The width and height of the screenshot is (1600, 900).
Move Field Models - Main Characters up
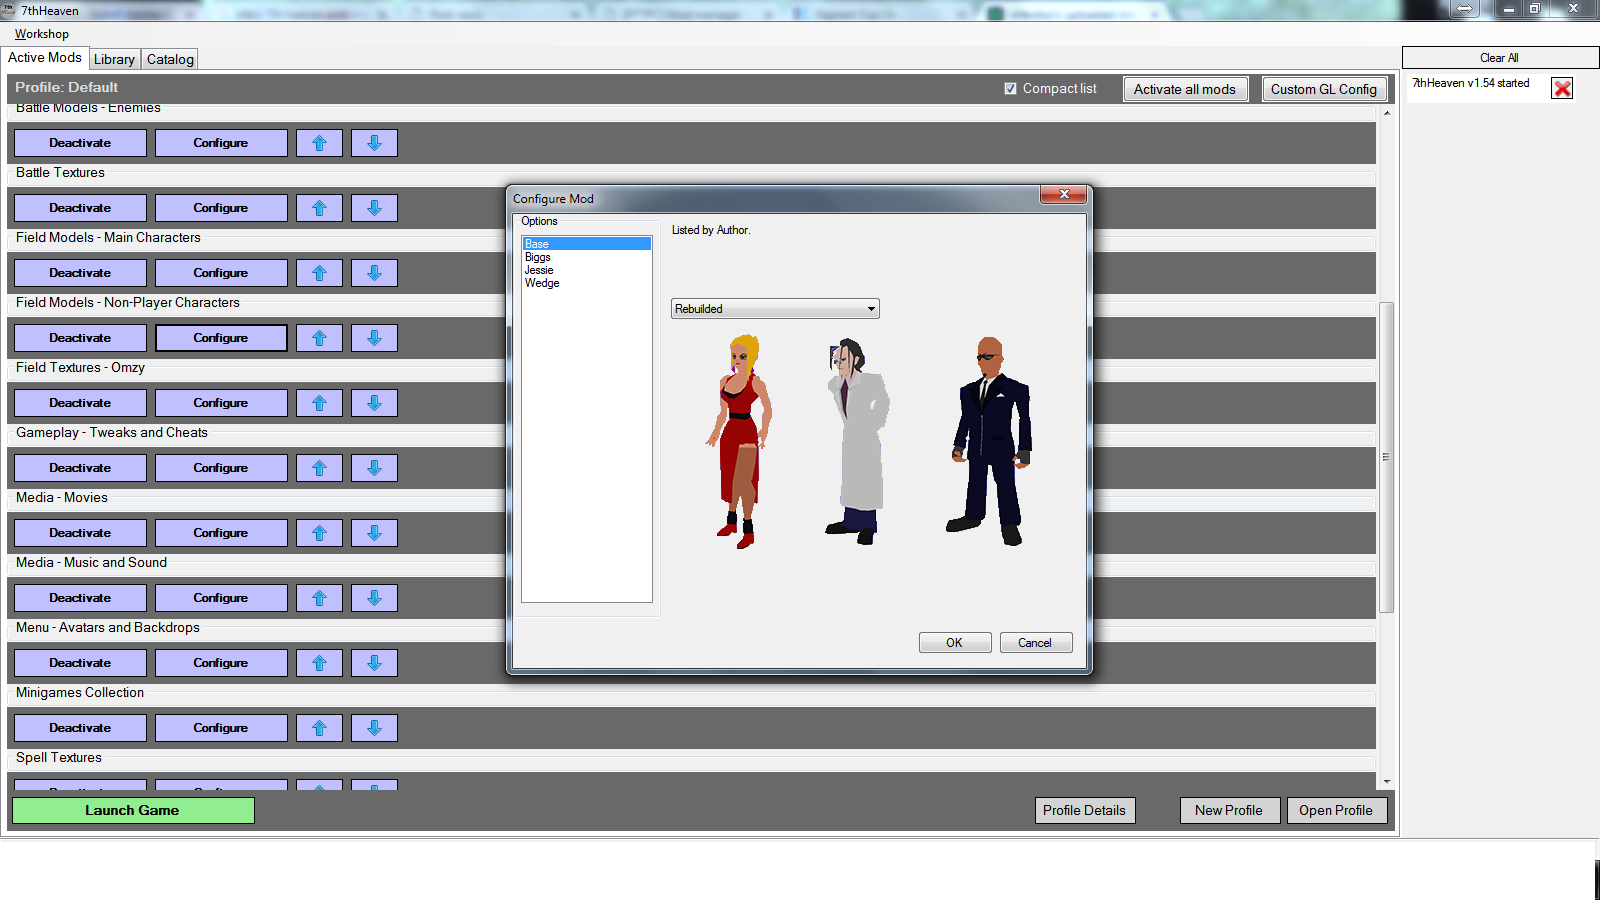pyautogui.click(x=320, y=273)
